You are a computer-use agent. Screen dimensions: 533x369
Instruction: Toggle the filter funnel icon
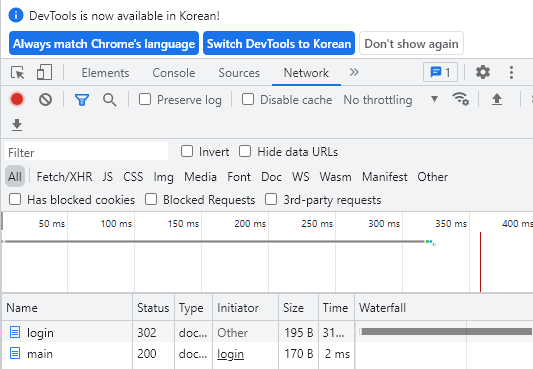tap(82, 100)
